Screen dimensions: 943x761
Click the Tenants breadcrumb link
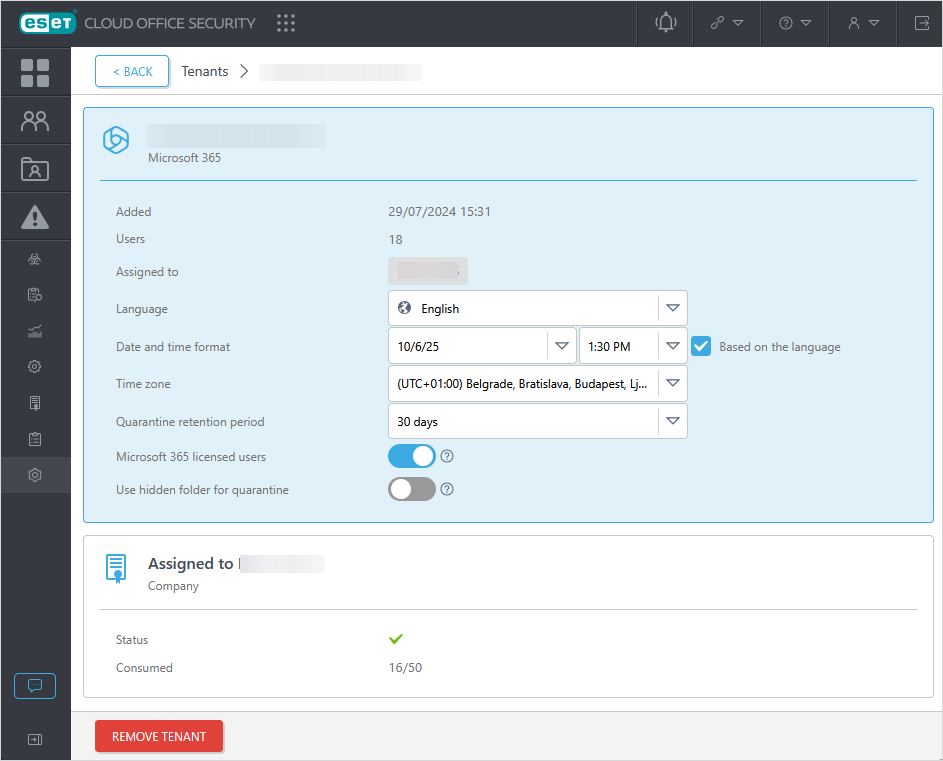(x=205, y=72)
